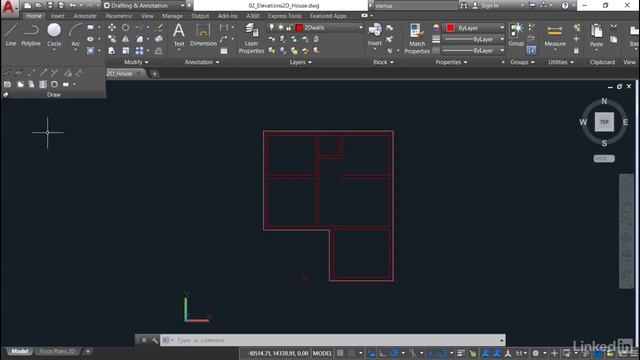Click Sign In button
Image resolution: width=640 pixels, height=360 pixels.
click(x=486, y=6)
